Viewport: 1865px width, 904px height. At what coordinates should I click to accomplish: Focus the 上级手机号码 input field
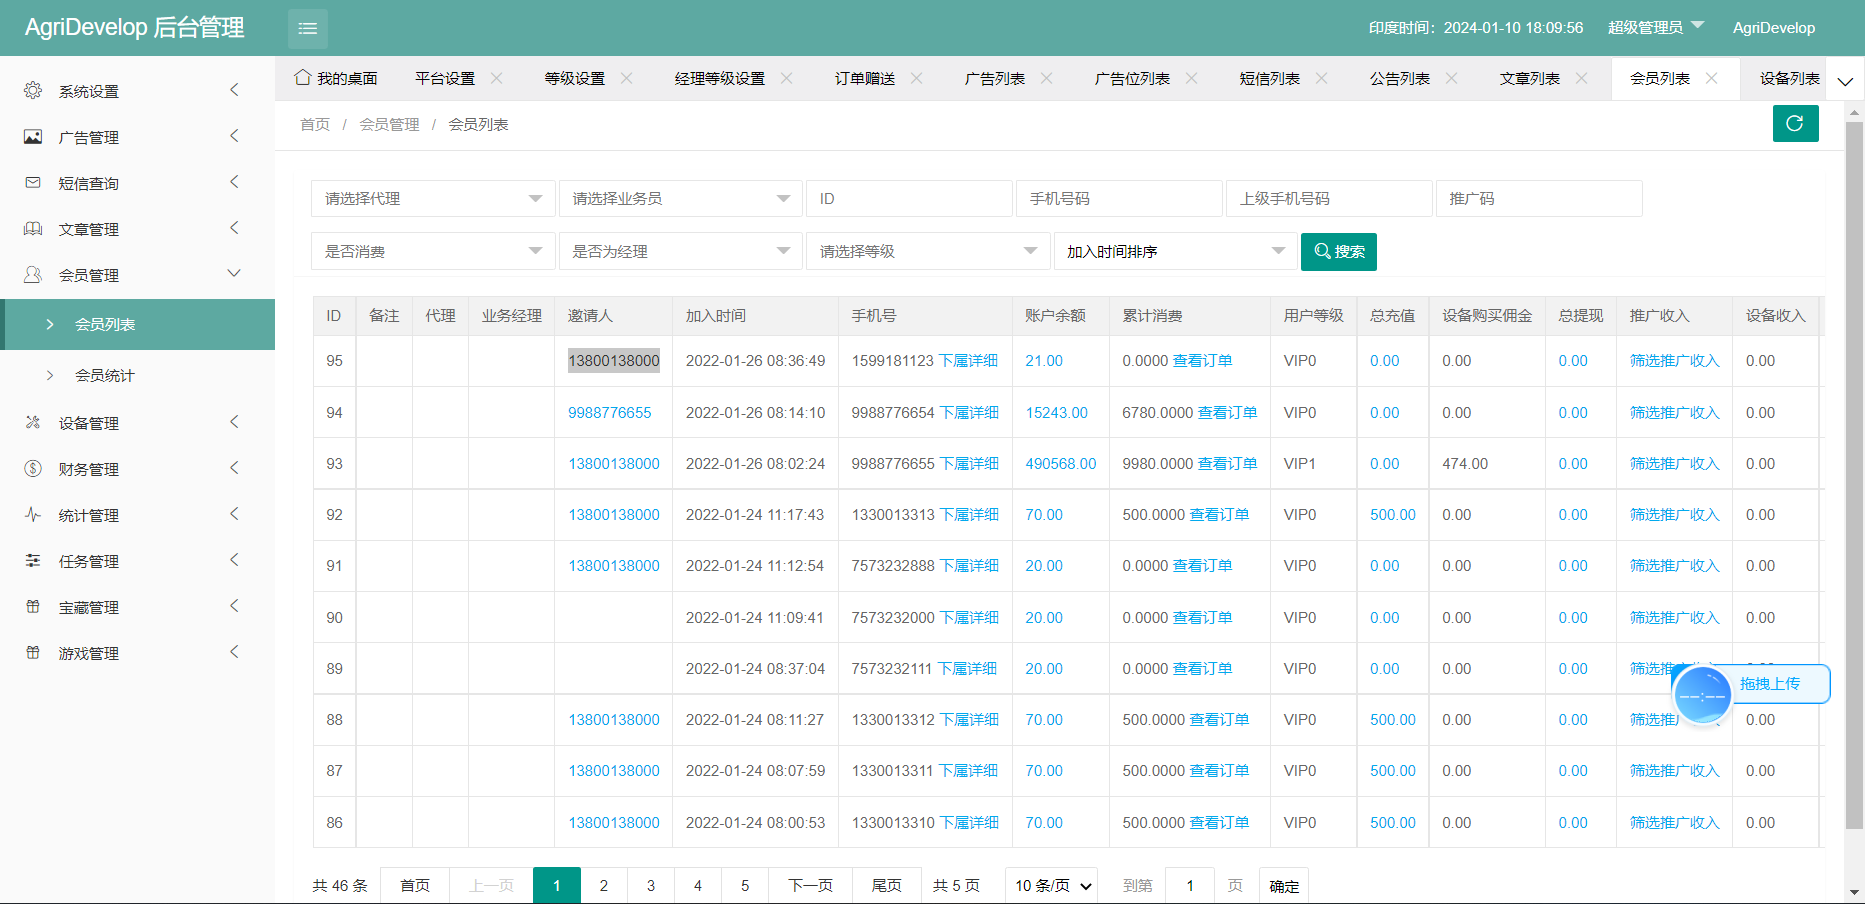tap(1329, 198)
